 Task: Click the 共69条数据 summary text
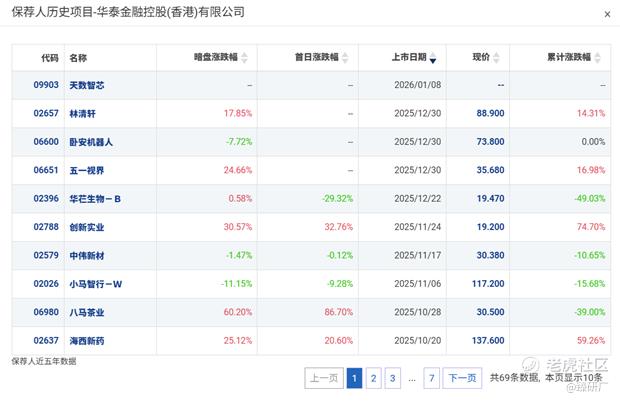(x=514, y=378)
